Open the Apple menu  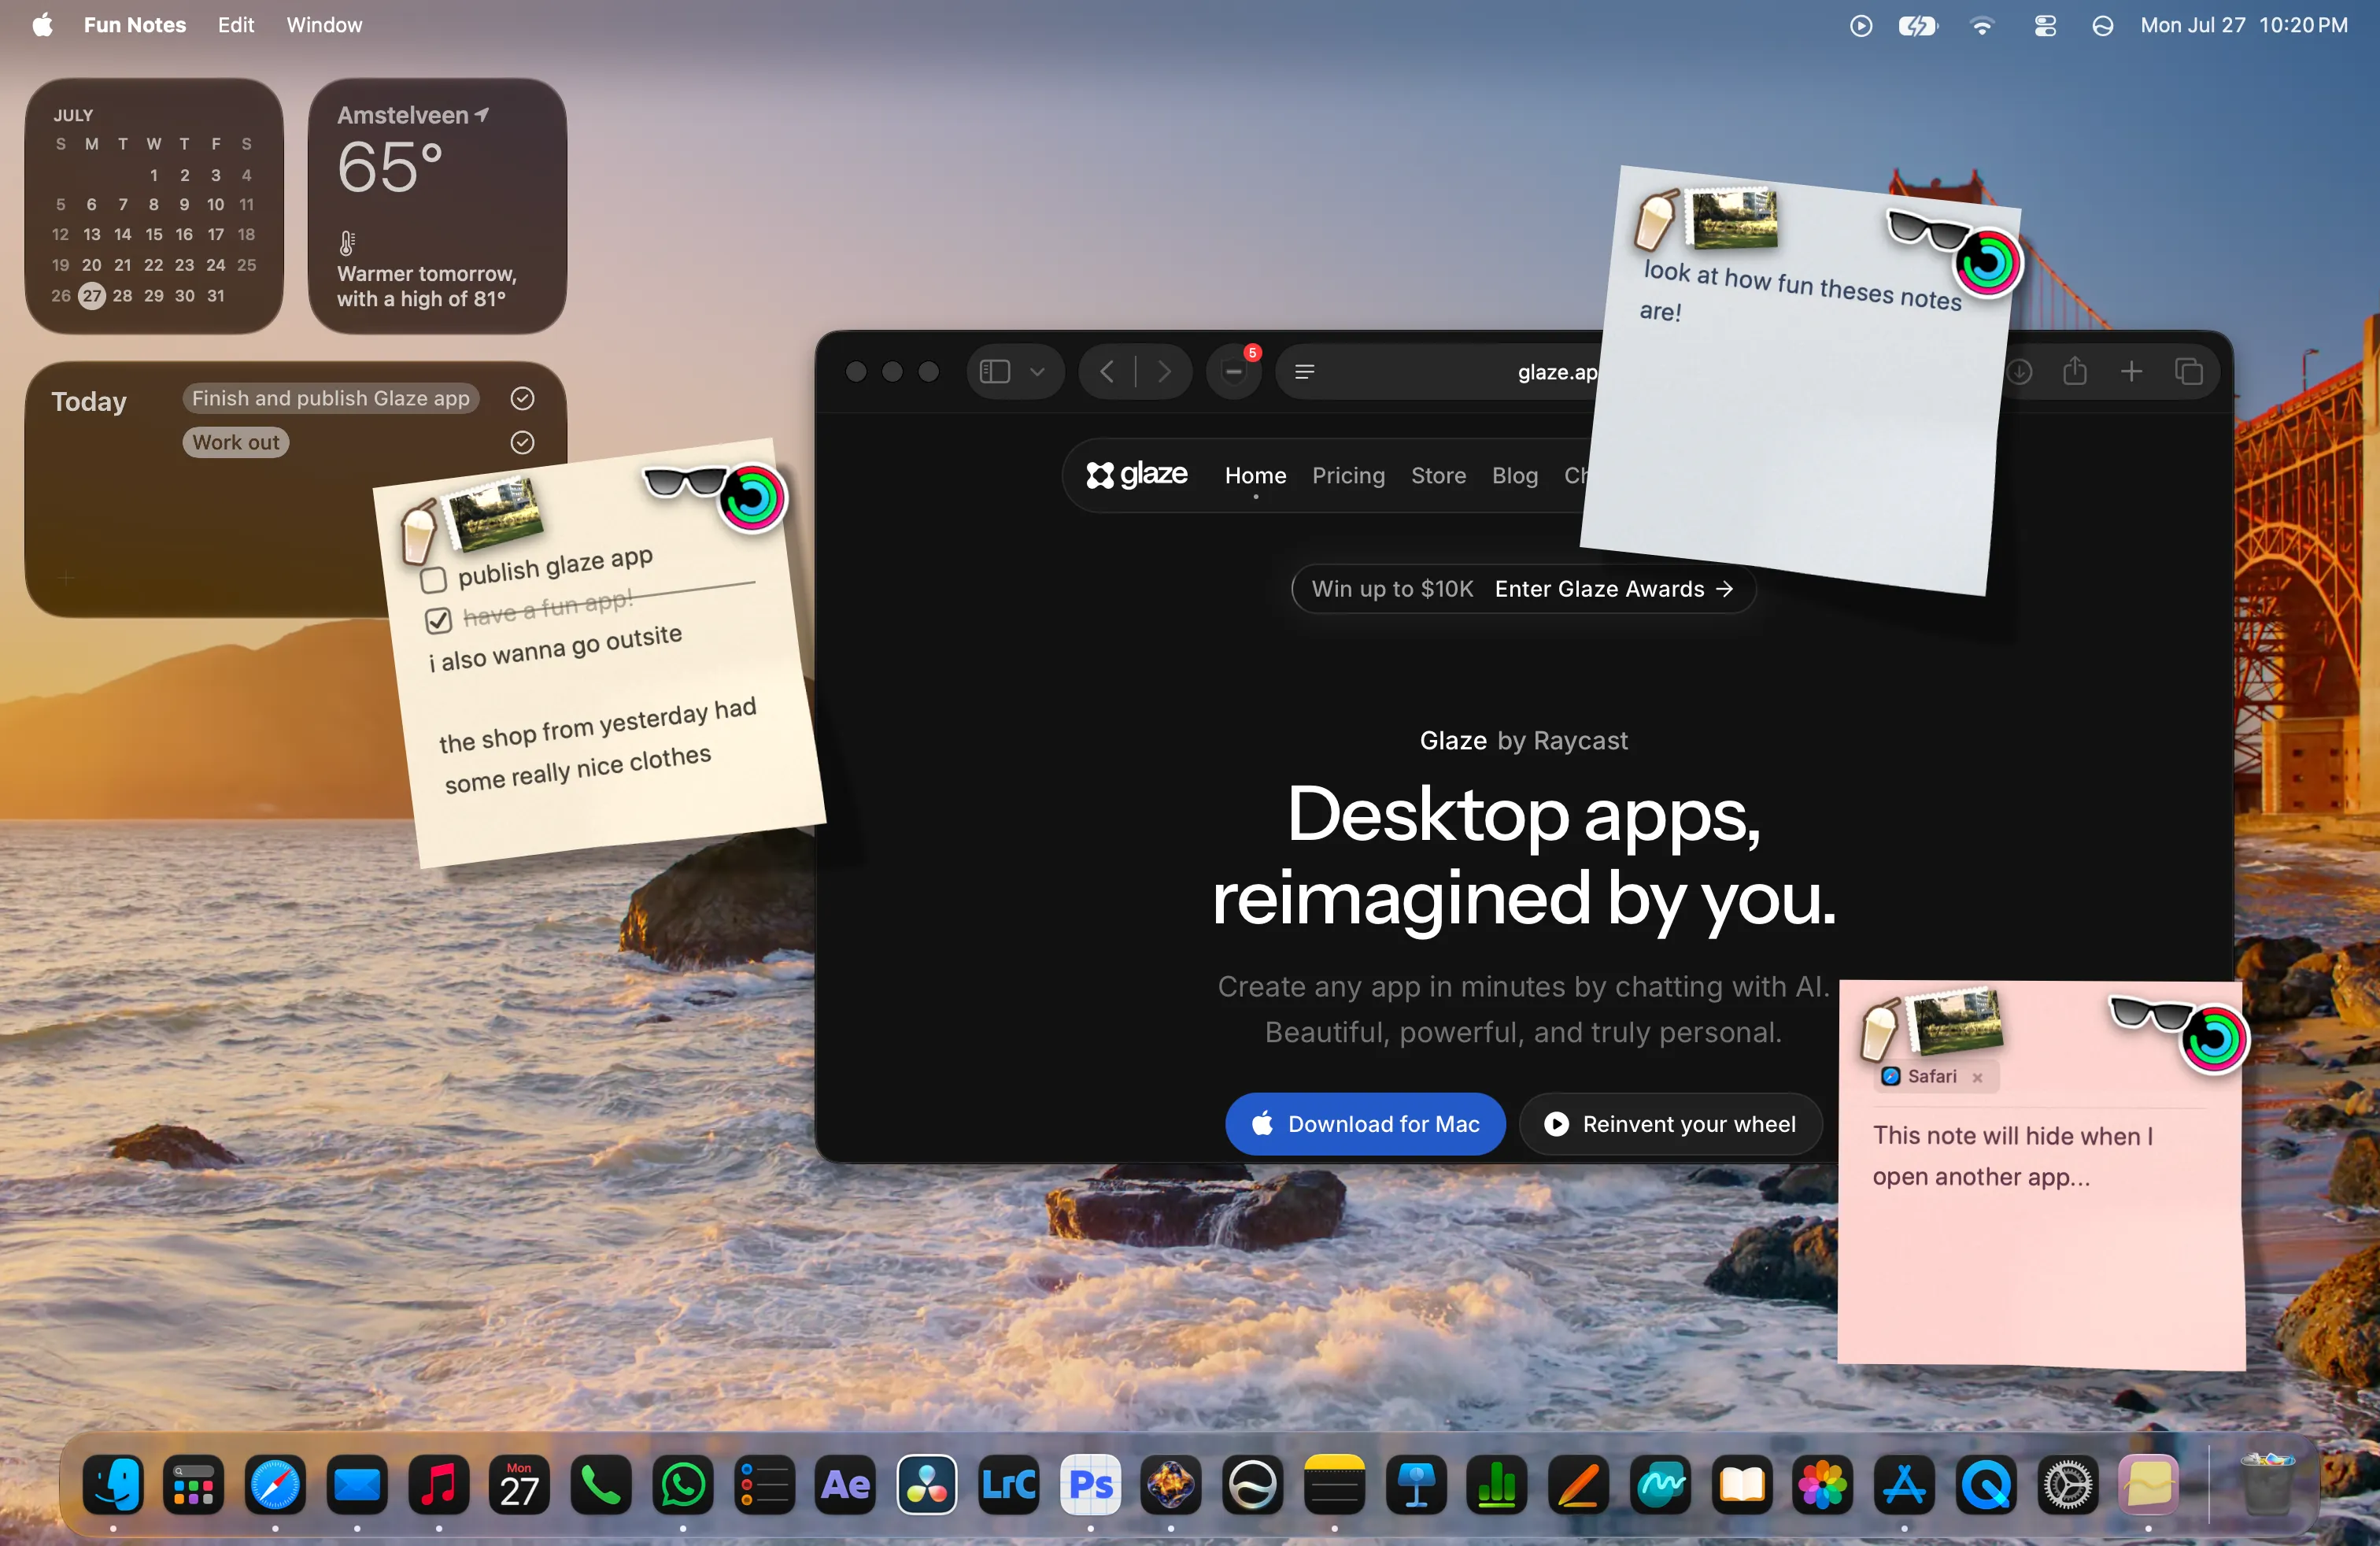point(42,25)
